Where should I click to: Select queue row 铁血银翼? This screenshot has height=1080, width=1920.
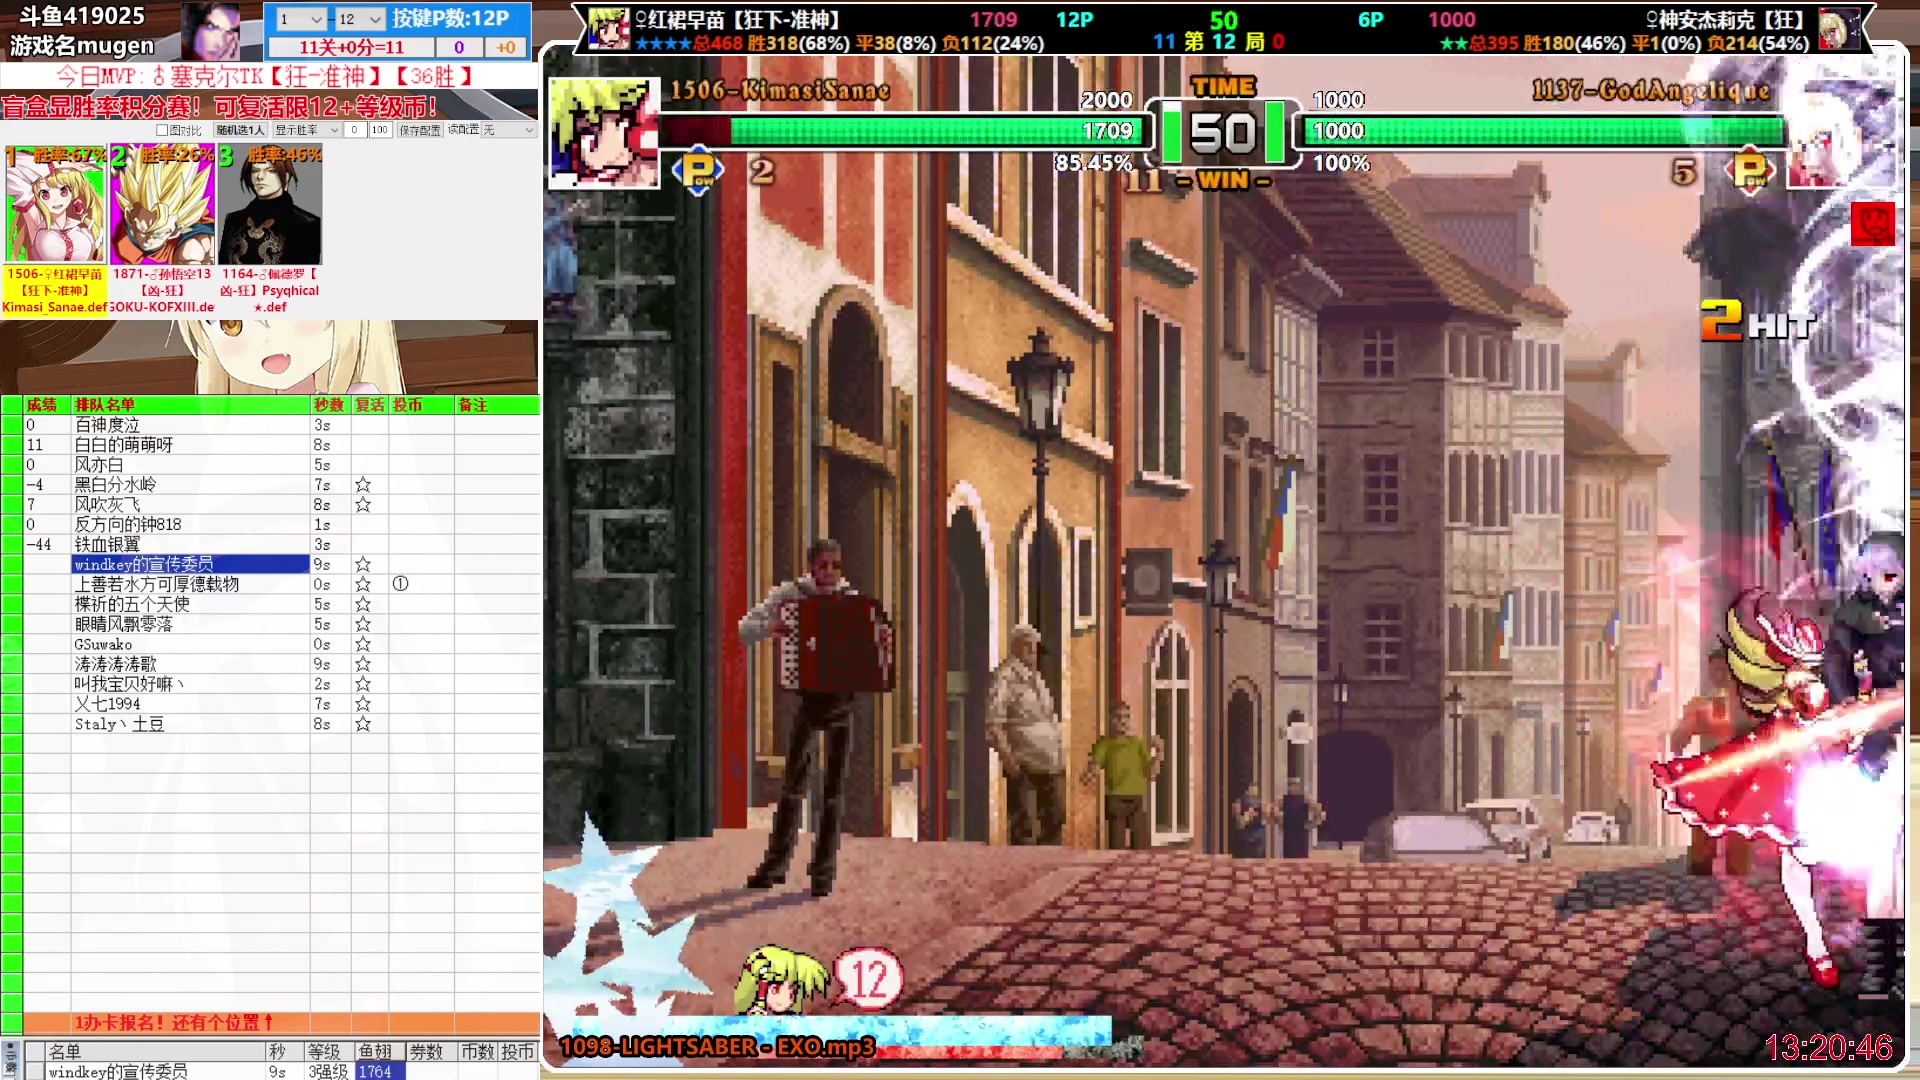tap(190, 545)
